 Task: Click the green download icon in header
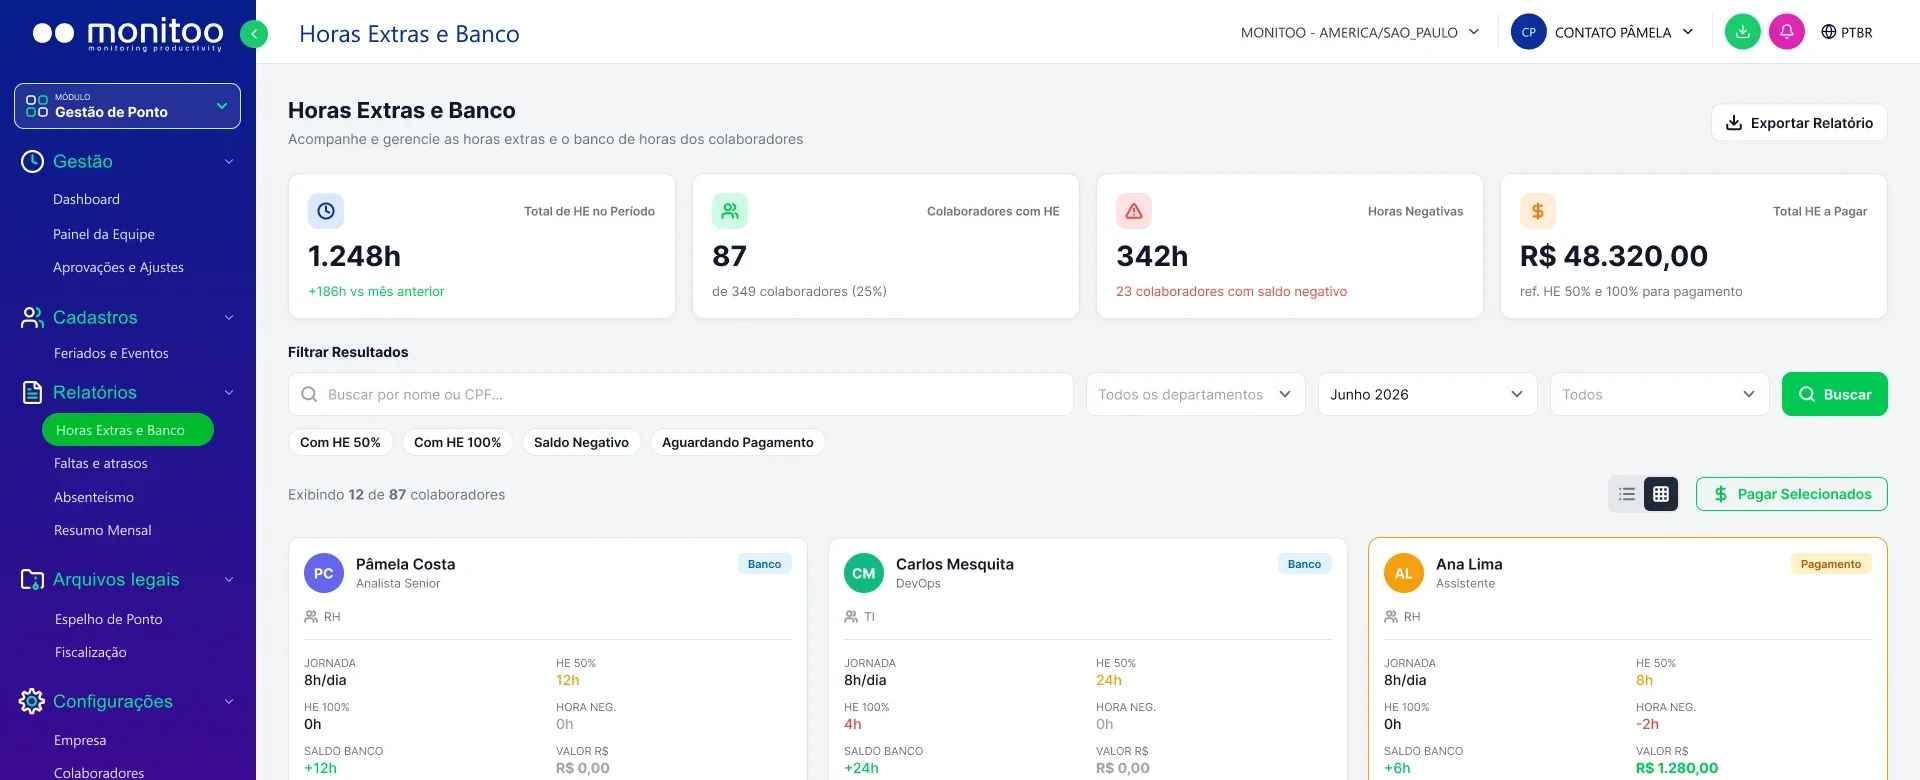tap(1742, 32)
